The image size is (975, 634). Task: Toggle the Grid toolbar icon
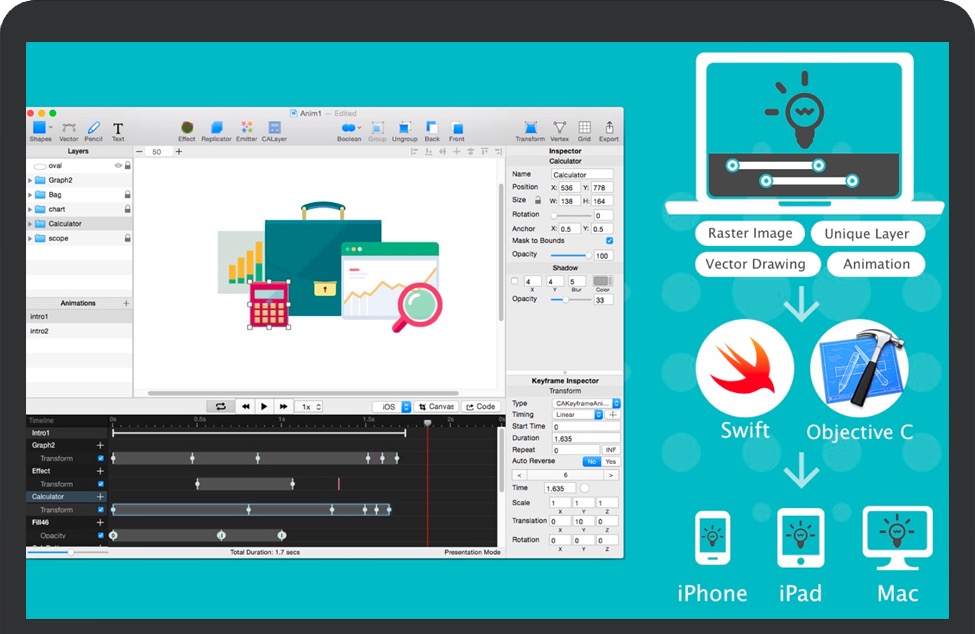(x=584, y=128)
